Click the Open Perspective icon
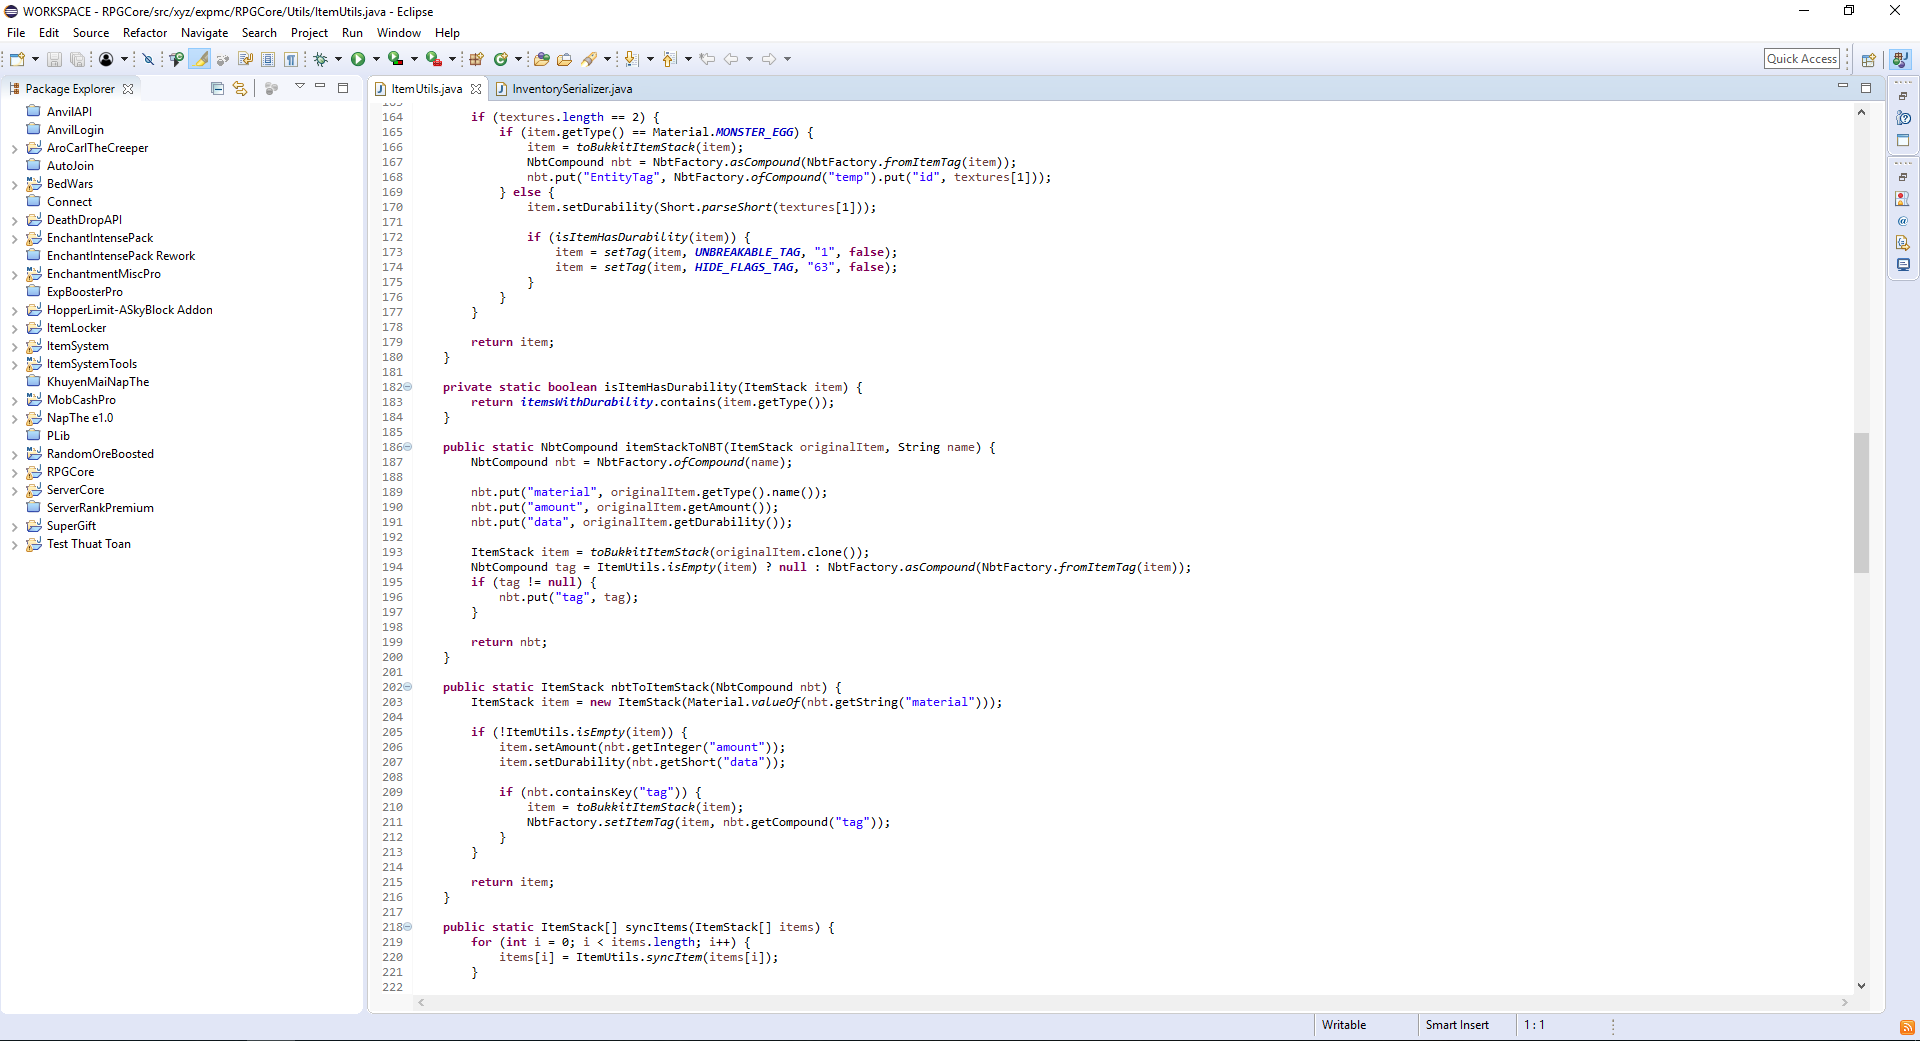The image size is (1920, 1041). click(1868, 59)
